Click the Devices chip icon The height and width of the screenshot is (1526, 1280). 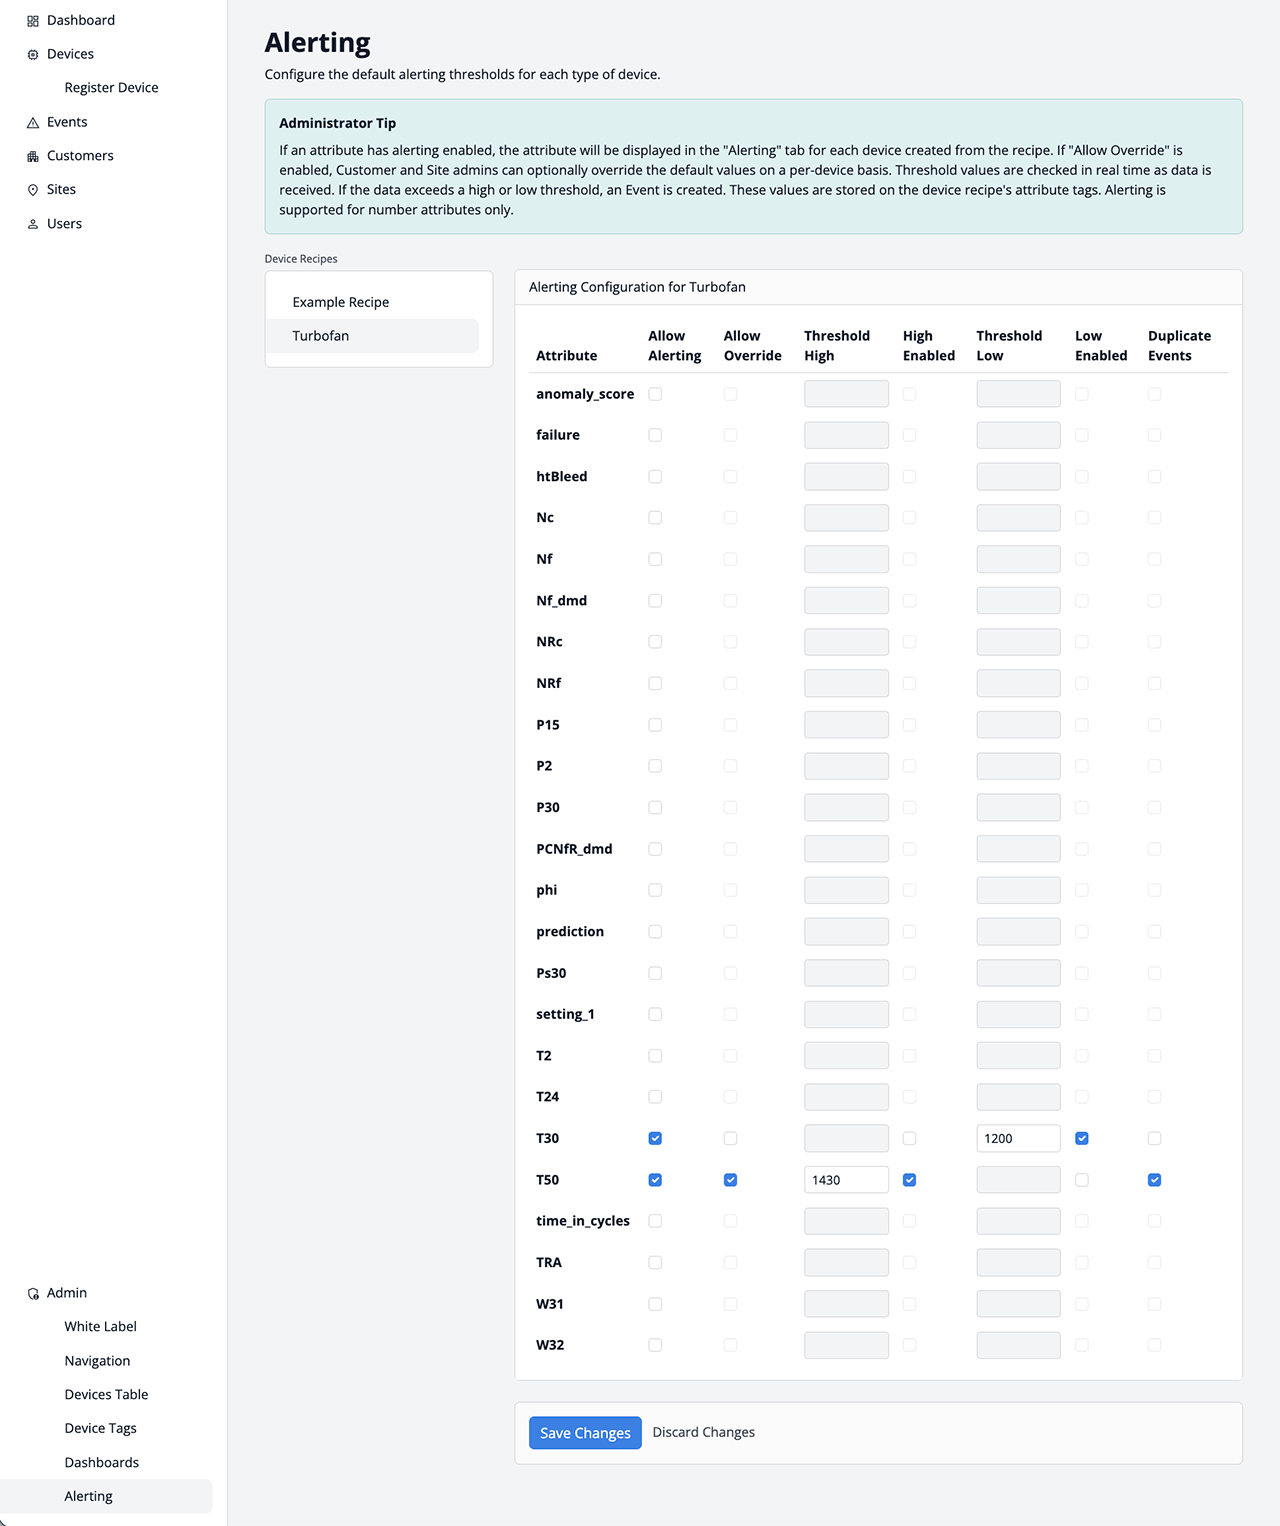point(33,55)
